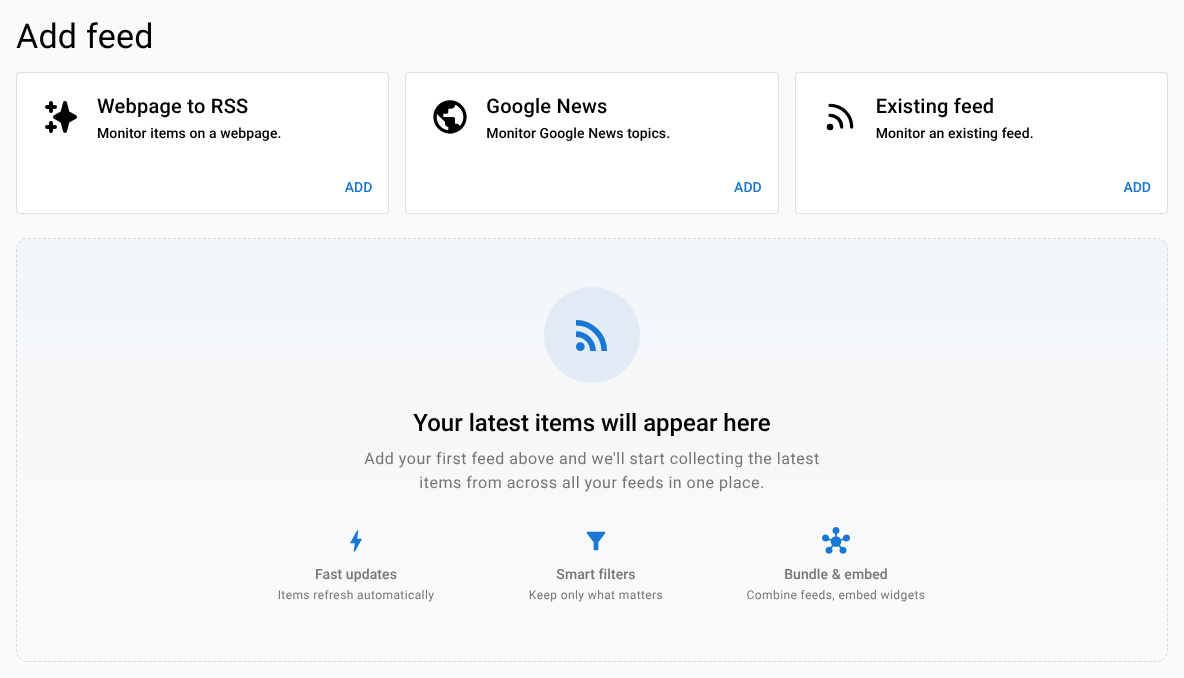Click the lightning bolt Fast updates icon
This screenshot has width=1184, height=678.
pos(356,541)
